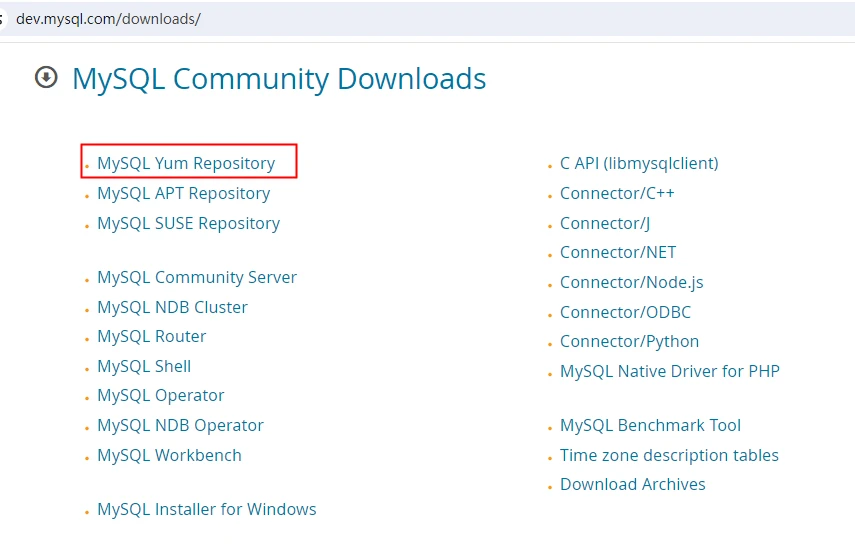Open the MySQL Benchmark Tool link

[x=651, y=425]
